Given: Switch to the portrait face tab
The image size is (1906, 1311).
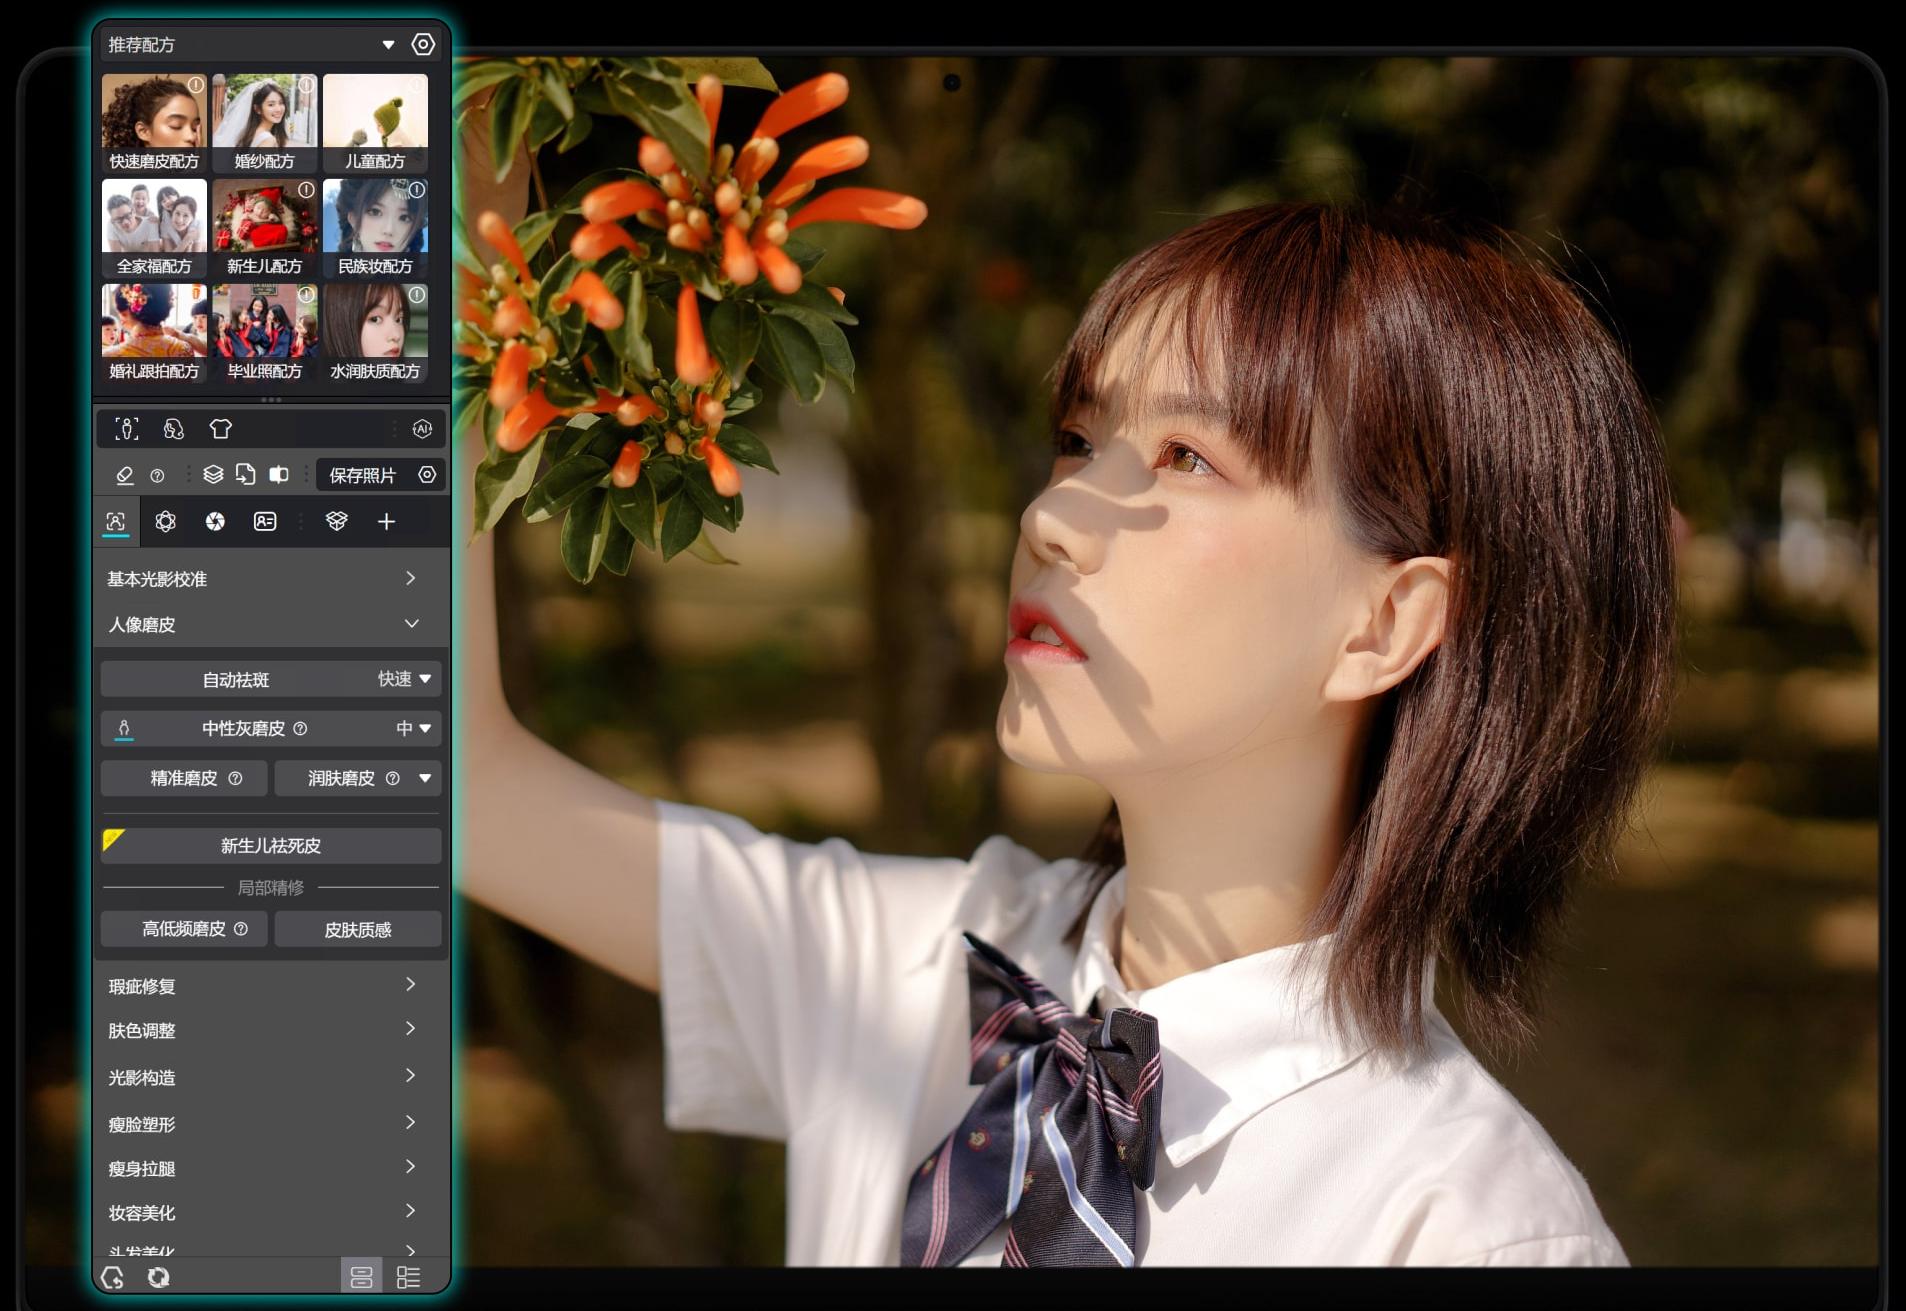Looking at the screenshot, I should [x=116, y=521].
